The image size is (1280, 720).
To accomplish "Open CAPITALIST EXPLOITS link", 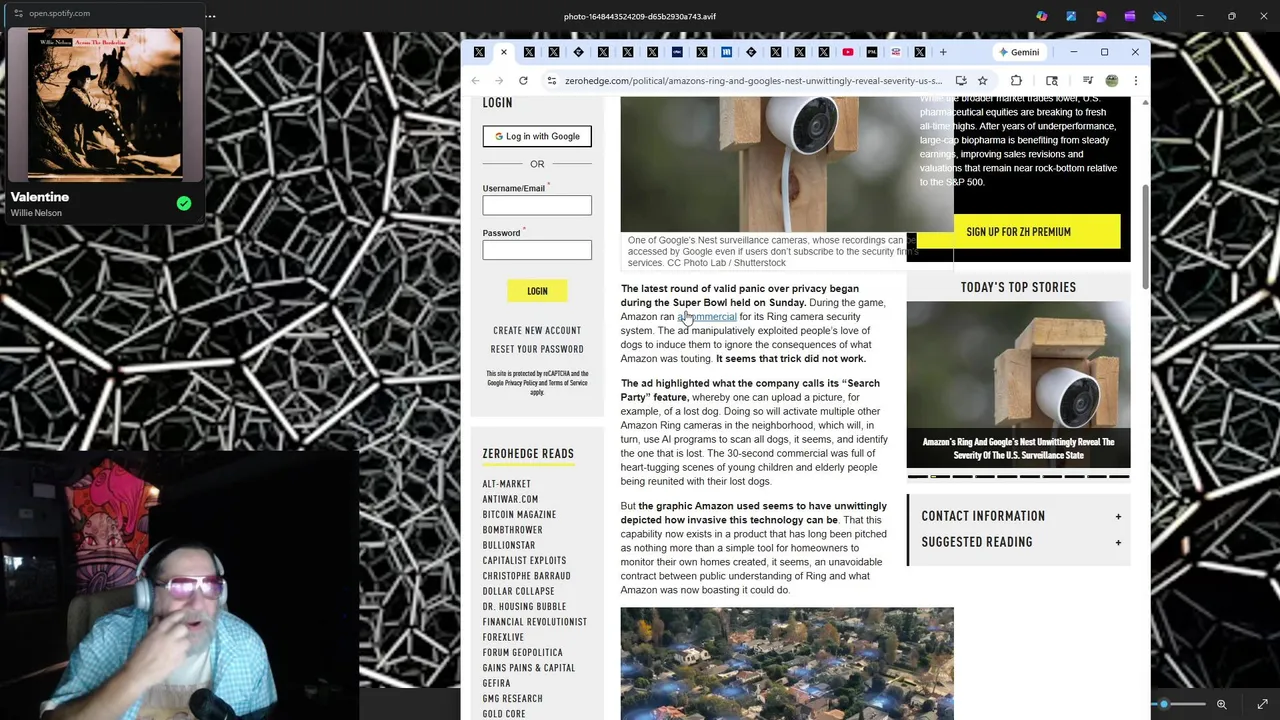I will coord(524,561).
